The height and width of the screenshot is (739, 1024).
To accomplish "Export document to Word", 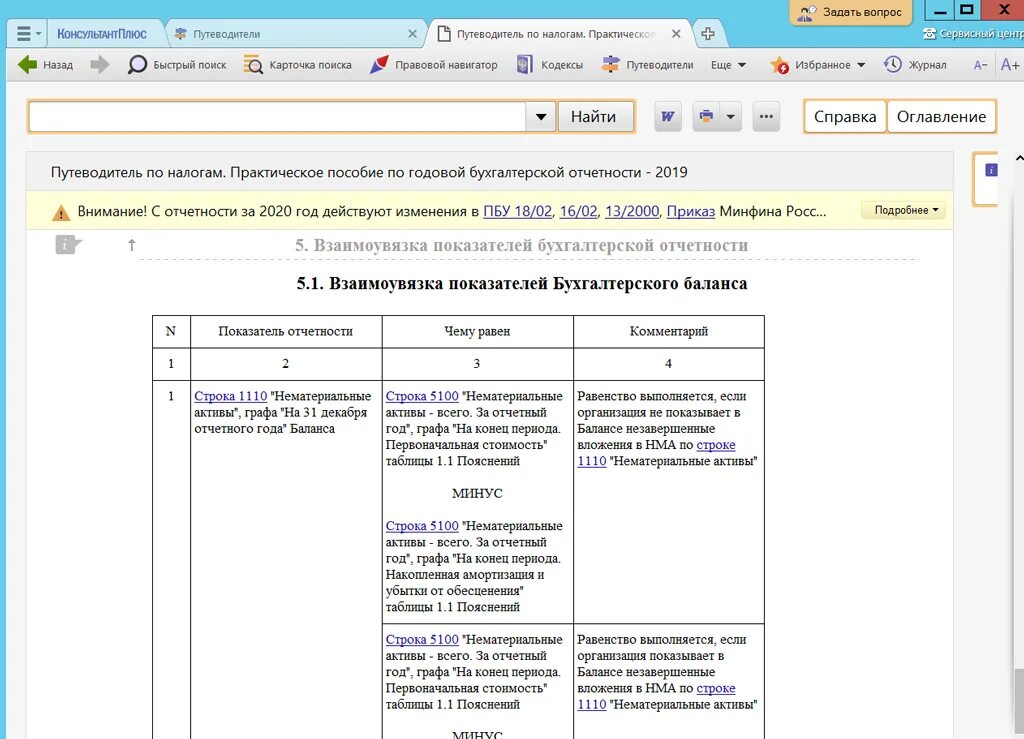I will (x=667, y=117).
